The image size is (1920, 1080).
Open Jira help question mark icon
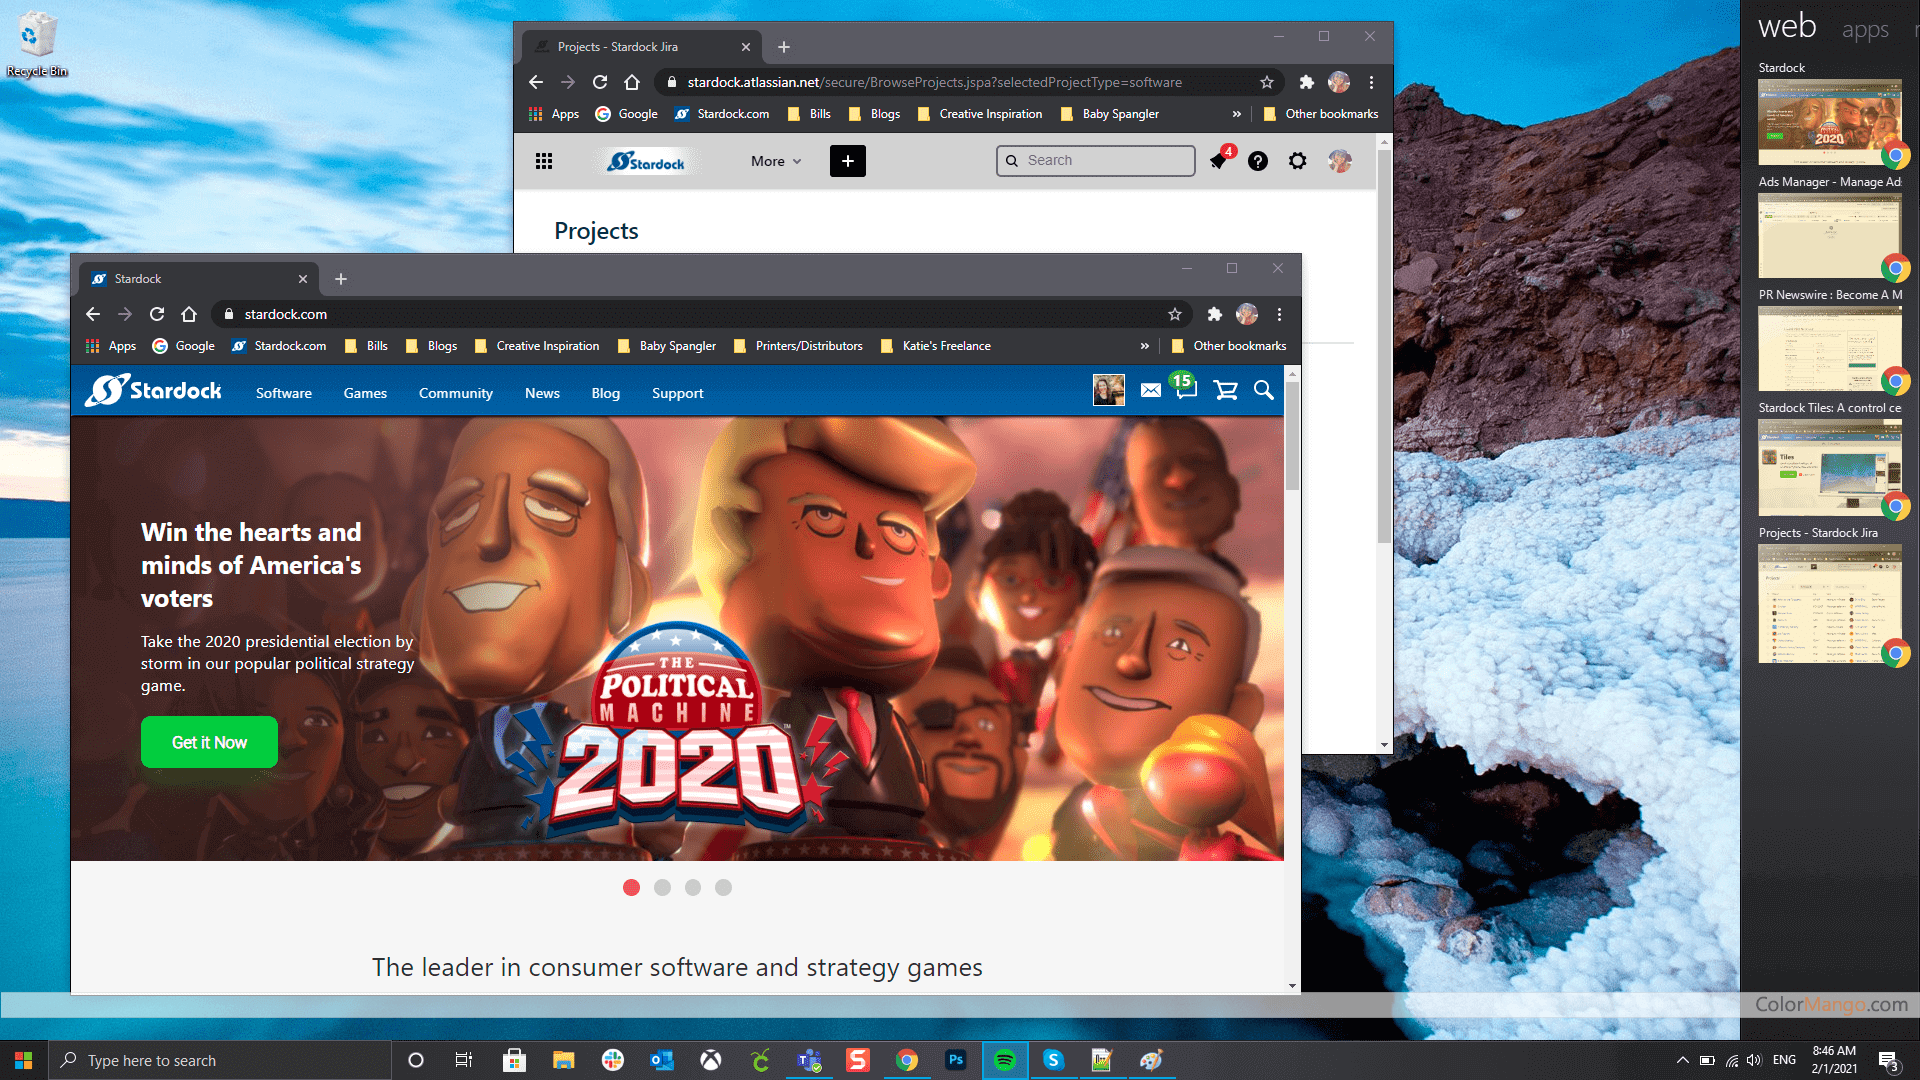pyautogui.click(x=1258, y=161)
